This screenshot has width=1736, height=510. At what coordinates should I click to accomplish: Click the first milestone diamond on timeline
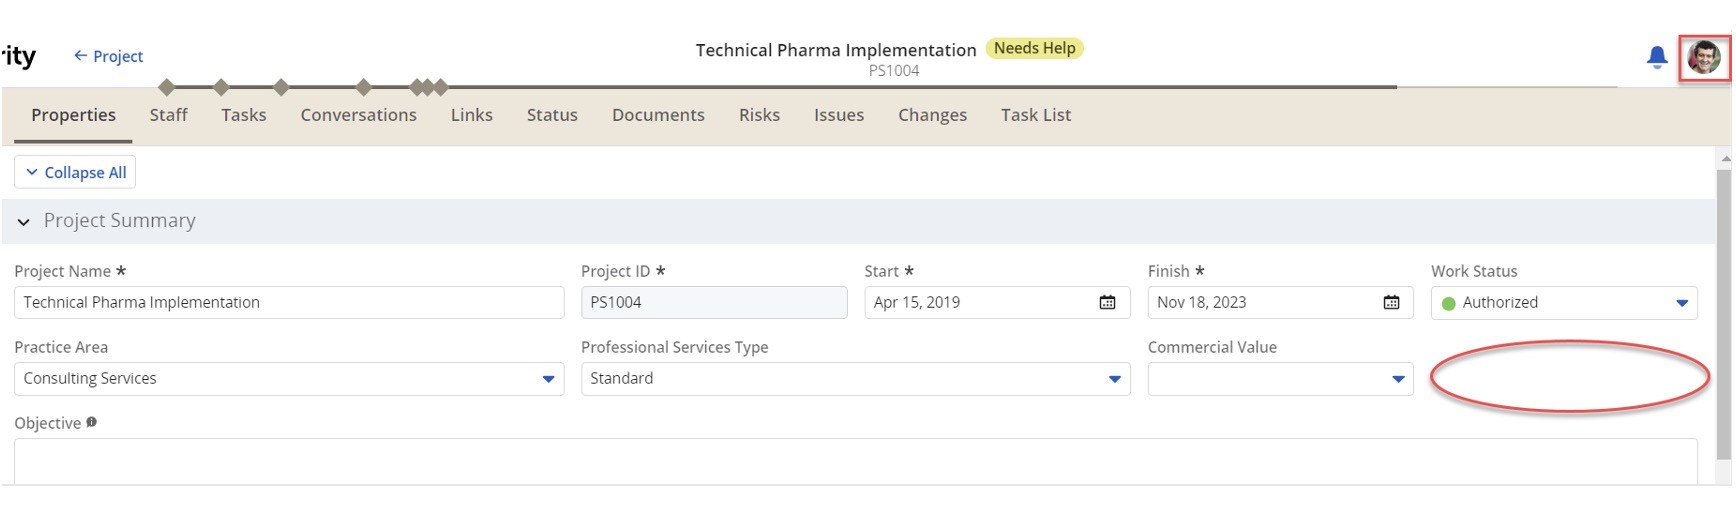[x=167, y=87]
